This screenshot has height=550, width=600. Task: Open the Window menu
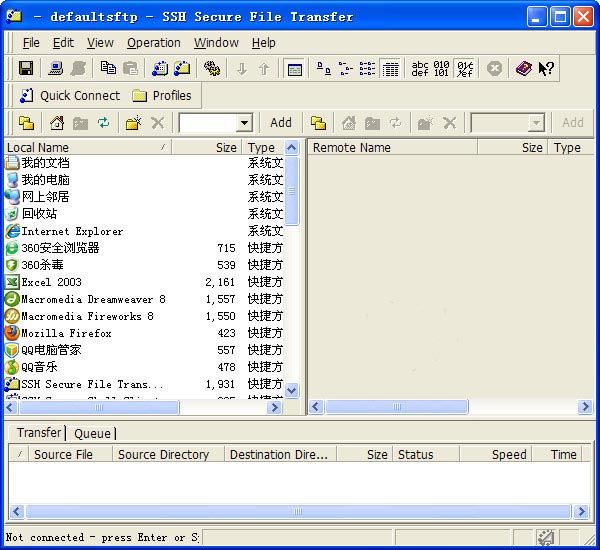[x=216, y=42]
